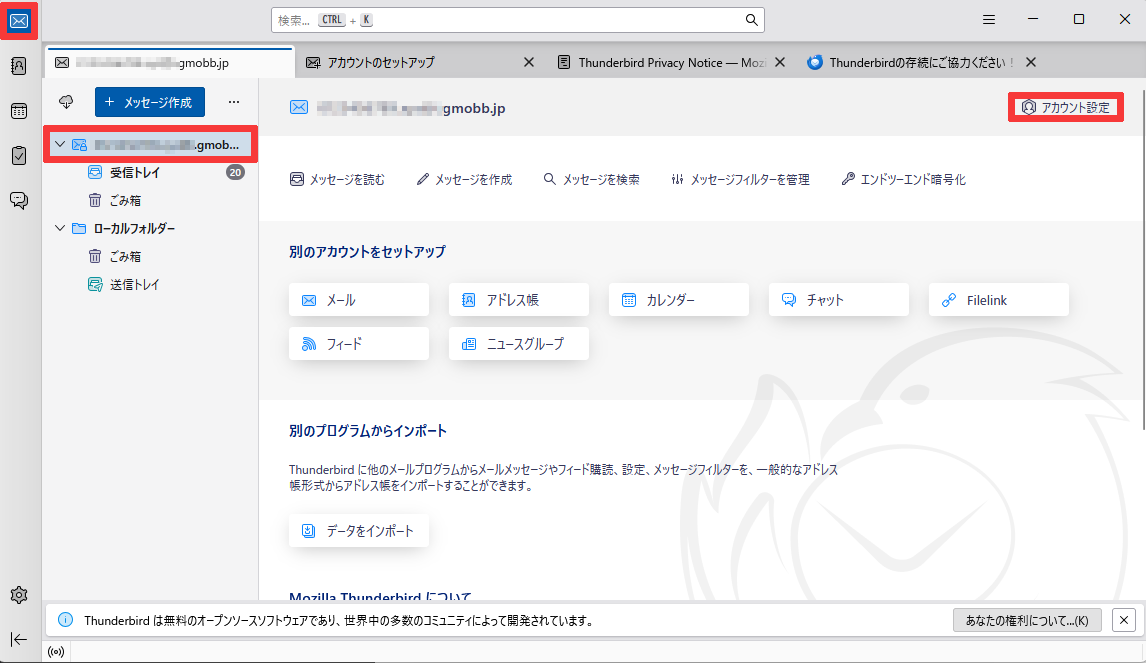Open the Address Book space from the sidebar
The height and width of the screenshot is (666, 1146).
coord(18,65)
